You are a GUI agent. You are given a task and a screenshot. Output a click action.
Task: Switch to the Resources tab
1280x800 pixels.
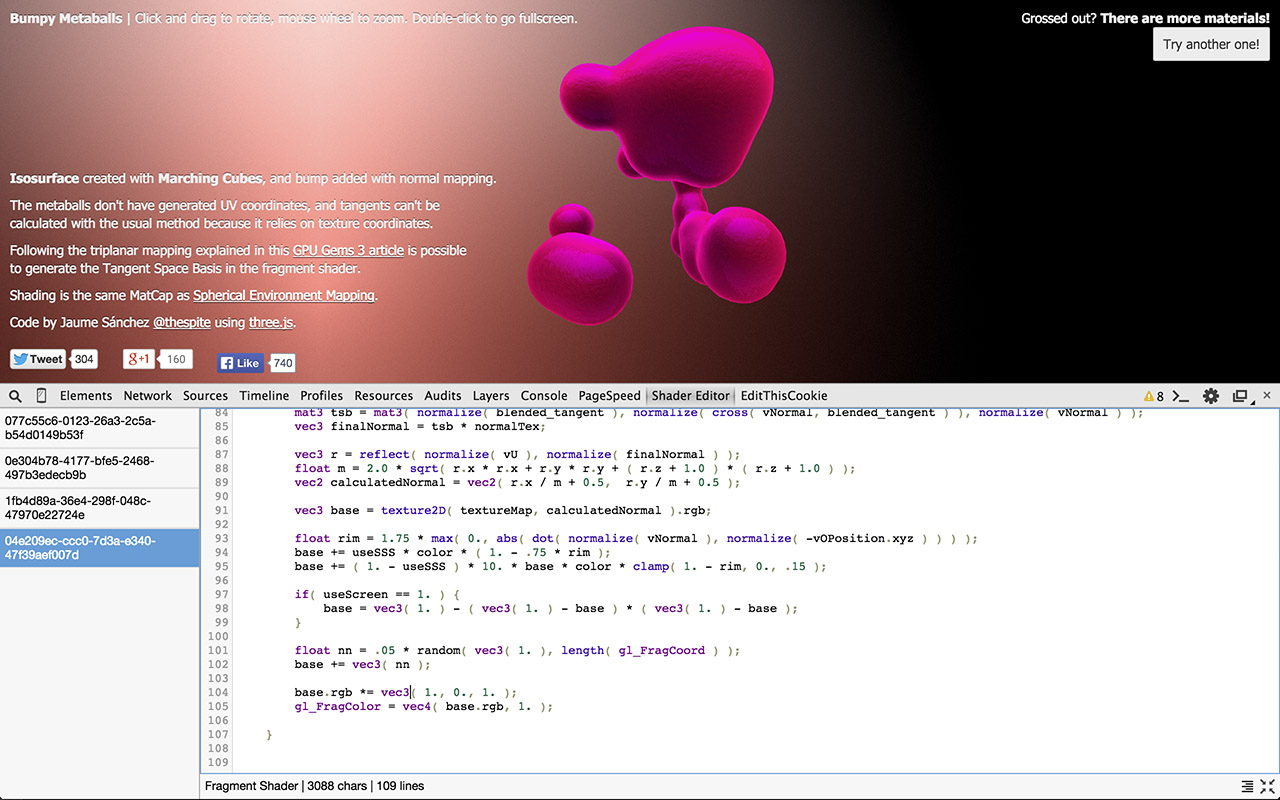pos(384,396)
